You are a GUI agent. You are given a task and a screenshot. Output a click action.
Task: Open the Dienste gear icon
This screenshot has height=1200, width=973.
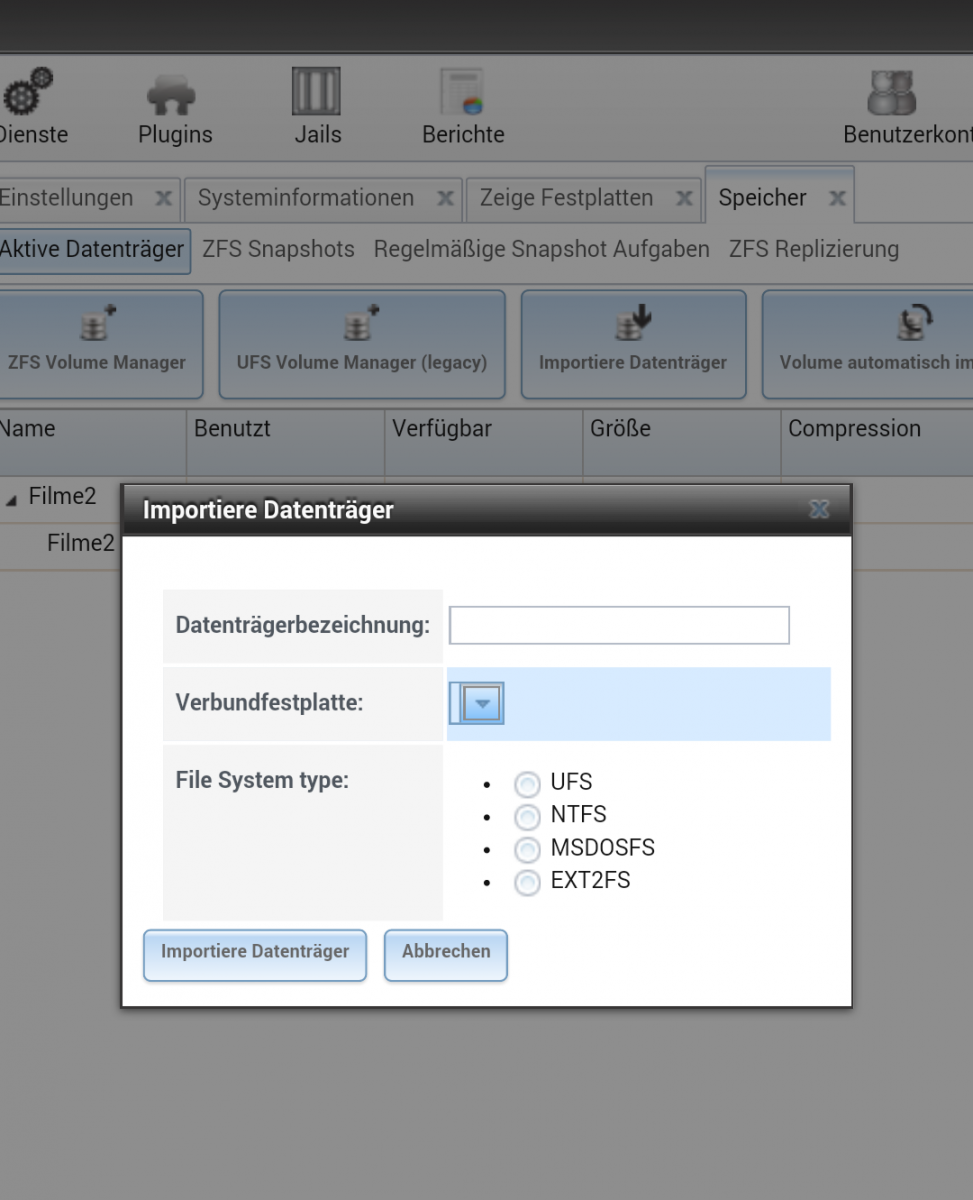tap(26, 93)
